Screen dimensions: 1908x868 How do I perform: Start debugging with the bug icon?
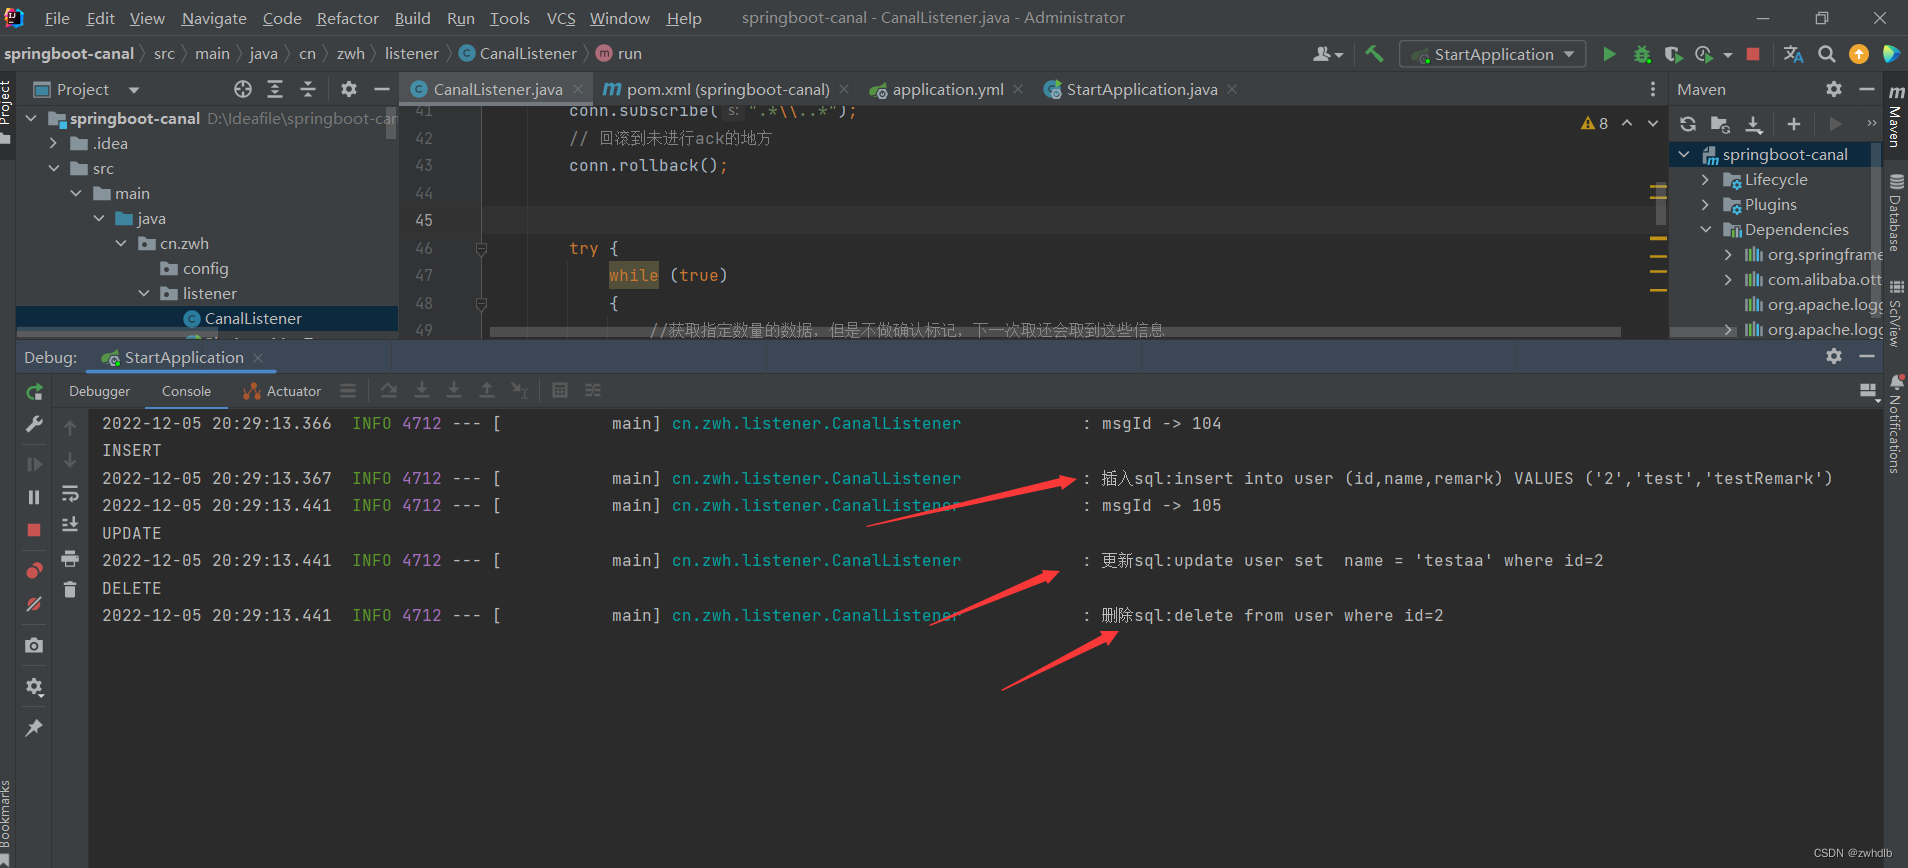click(1641, 54)
